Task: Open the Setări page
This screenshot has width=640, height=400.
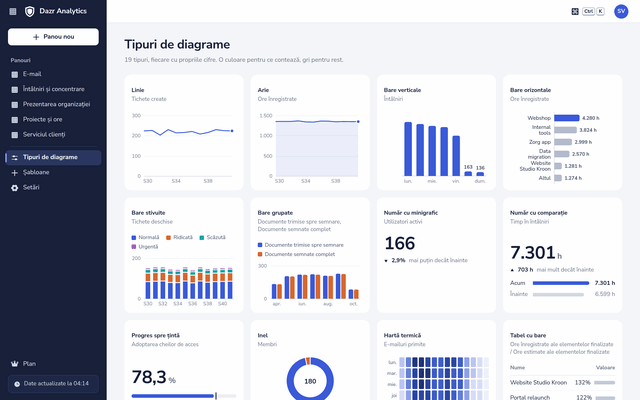Action: (x=53, y=188)
